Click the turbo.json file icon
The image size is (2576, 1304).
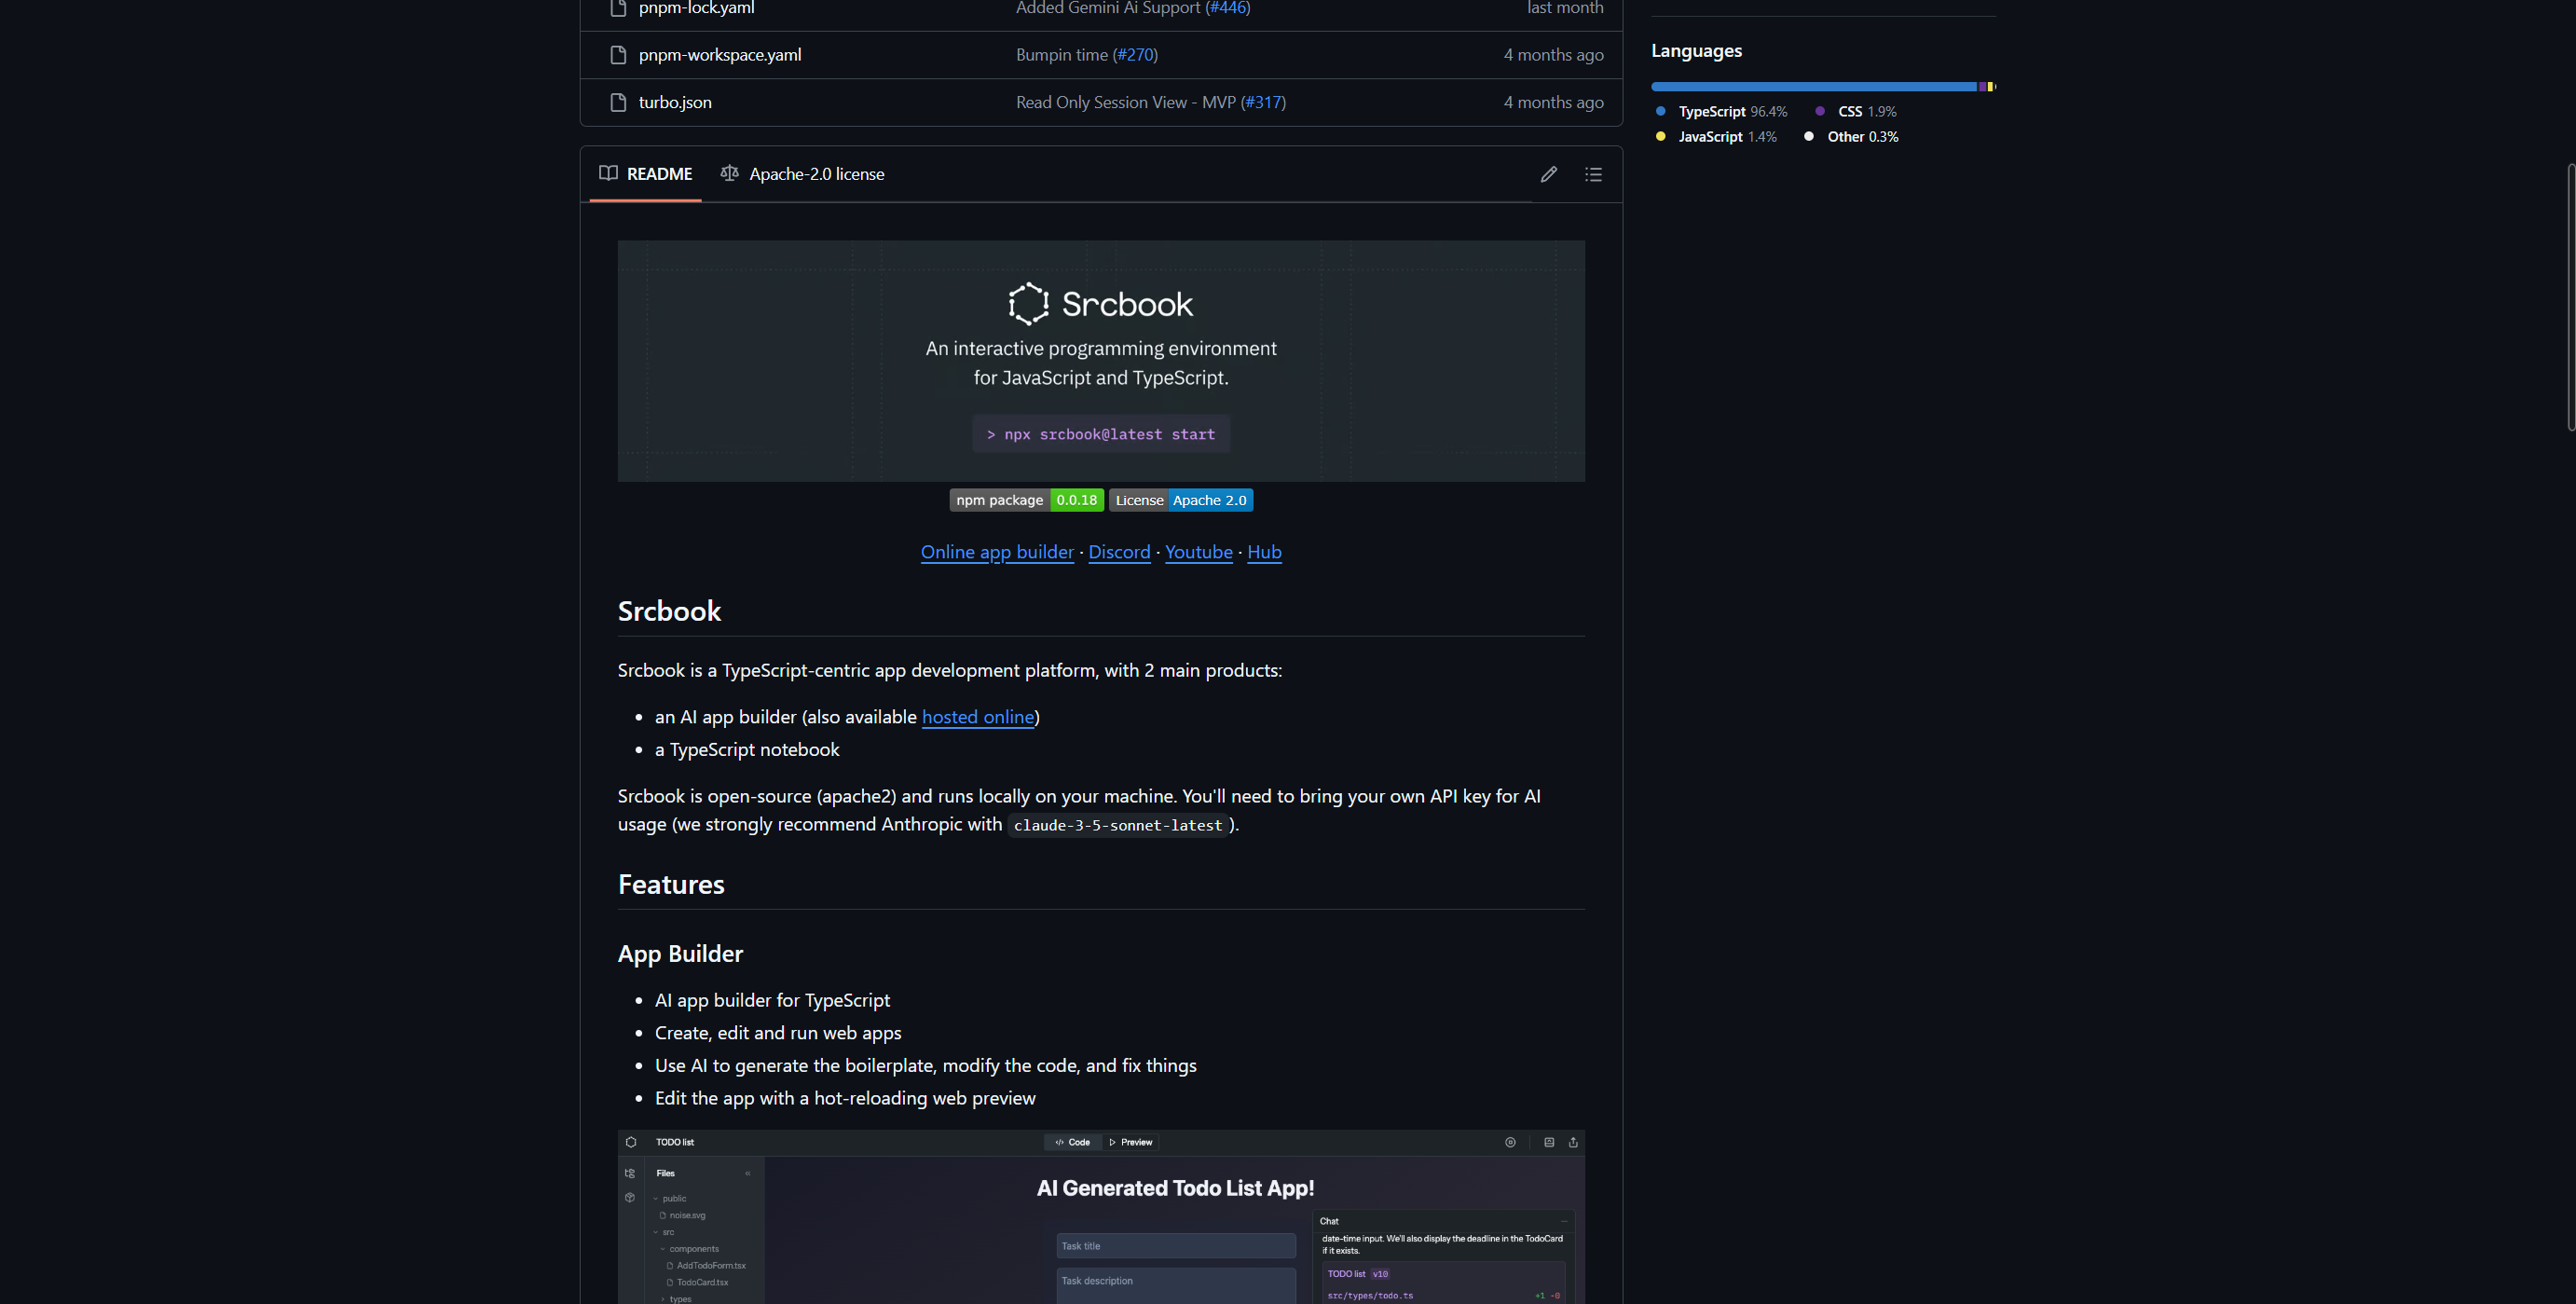[x=618, y=102]
